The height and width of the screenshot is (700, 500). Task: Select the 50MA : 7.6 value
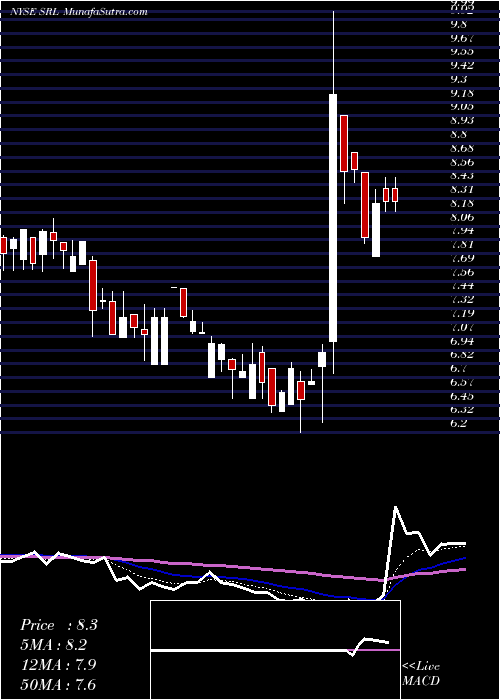pyautogui.click(x=58, y=684)
